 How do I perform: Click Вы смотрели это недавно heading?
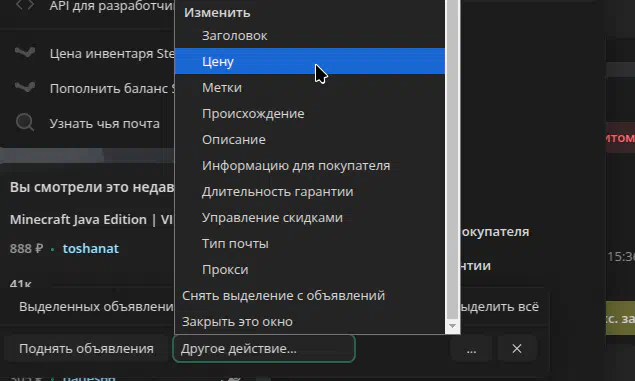tap(92, 187)
